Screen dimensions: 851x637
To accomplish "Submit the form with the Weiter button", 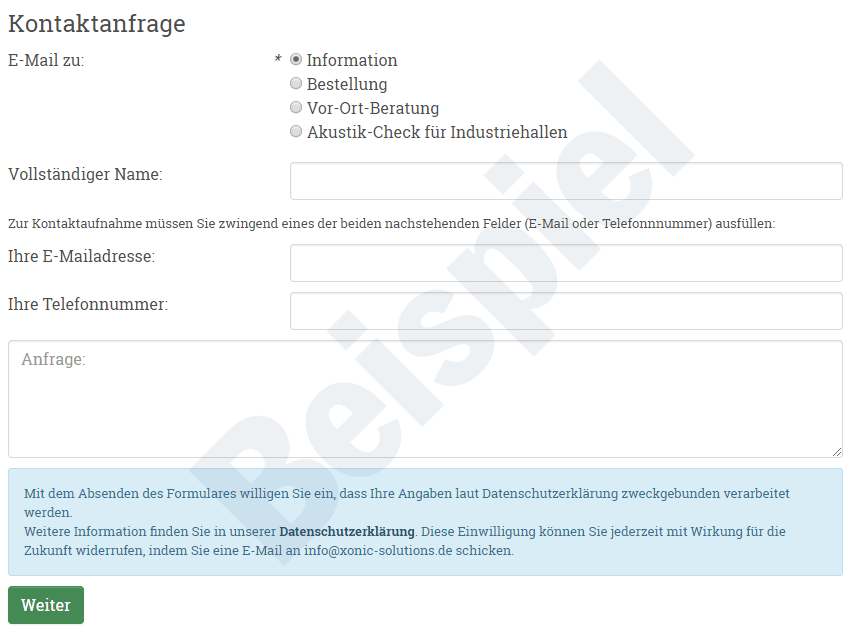I will (x=46, y=605).
